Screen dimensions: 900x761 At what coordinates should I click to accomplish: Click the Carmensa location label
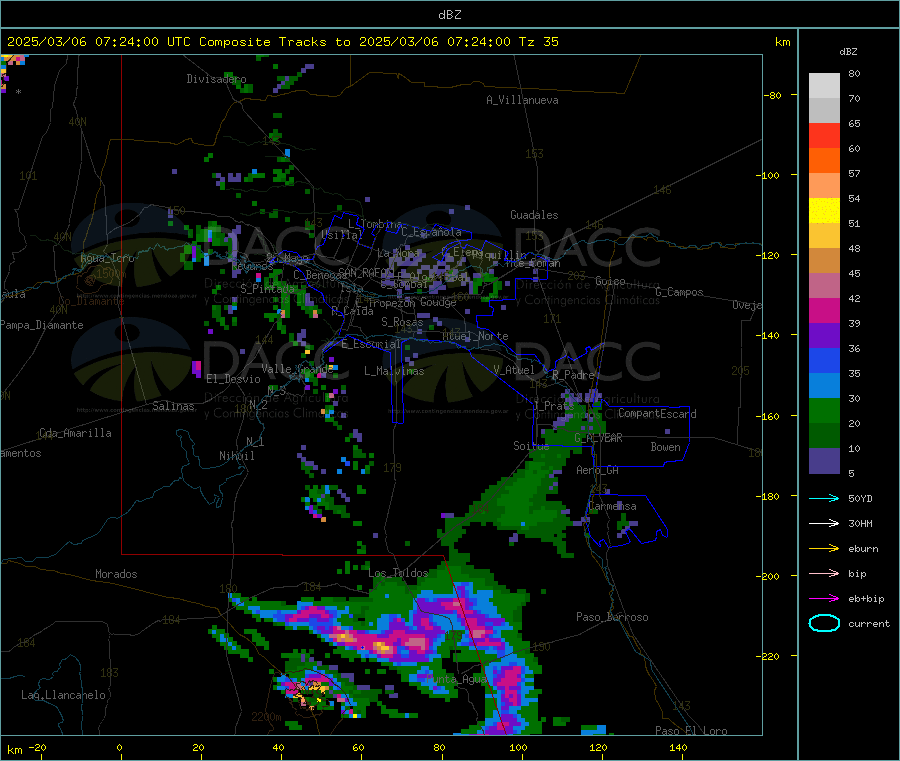(612, 506)
